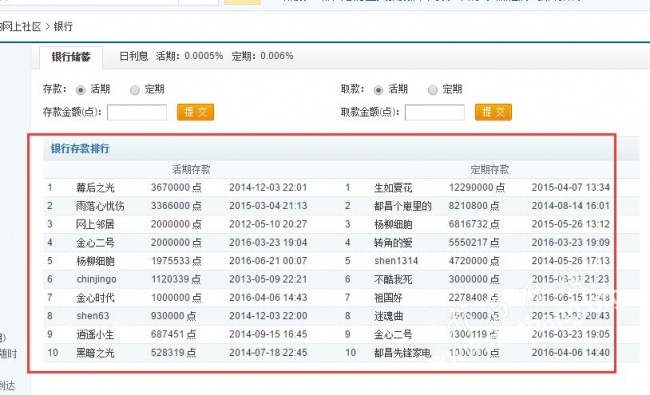Select 活期 radio for 存款
The width and height of the screenshot is (650, 395).
(80, 90)
